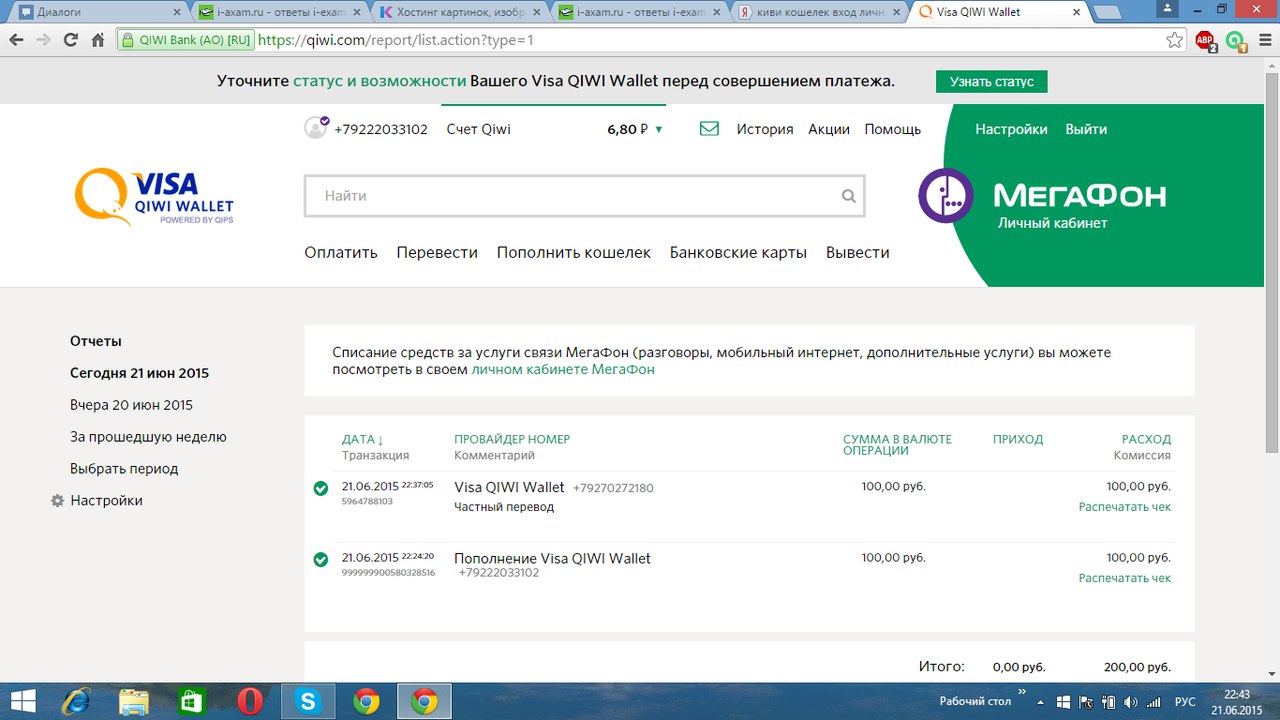Click green checkmark of the Частный перевод transaction
1280x720 pixels.
point(320,488)
